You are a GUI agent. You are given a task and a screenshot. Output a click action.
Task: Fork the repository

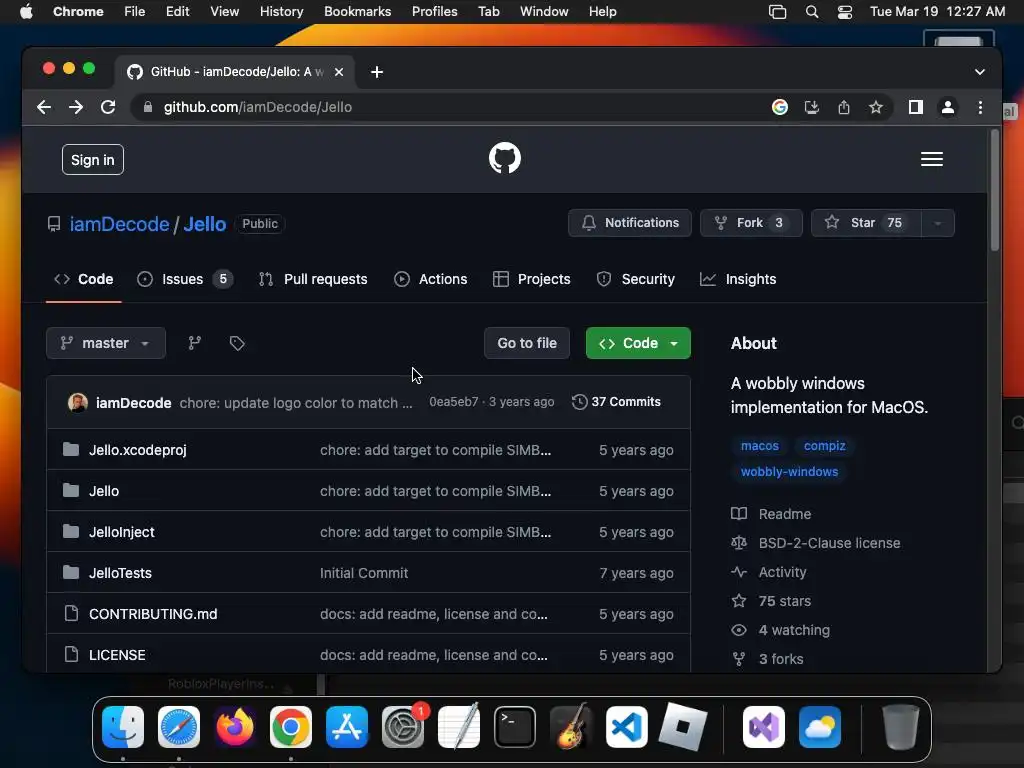click(x=751, y=223)
